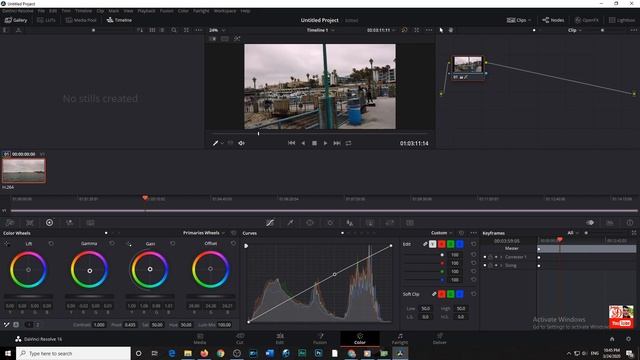Expand the Corrector 1 keyframe track

[501, 257]
